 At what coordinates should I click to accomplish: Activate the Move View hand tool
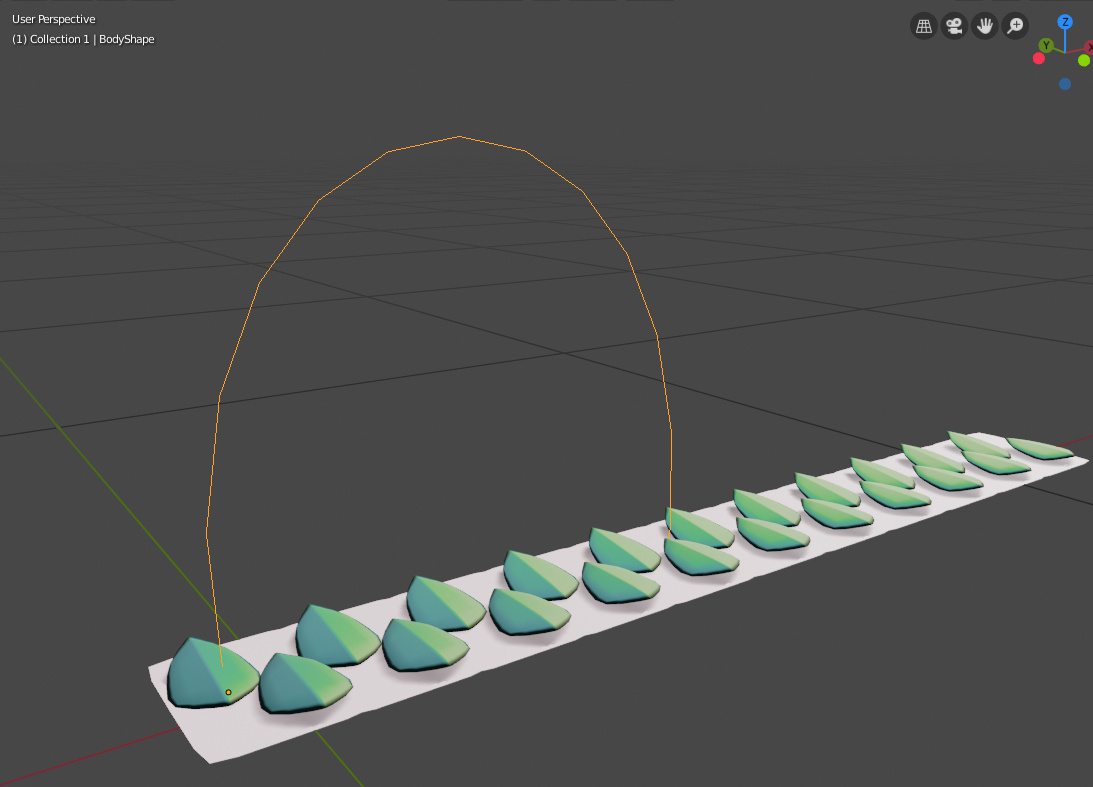point(984,25)
